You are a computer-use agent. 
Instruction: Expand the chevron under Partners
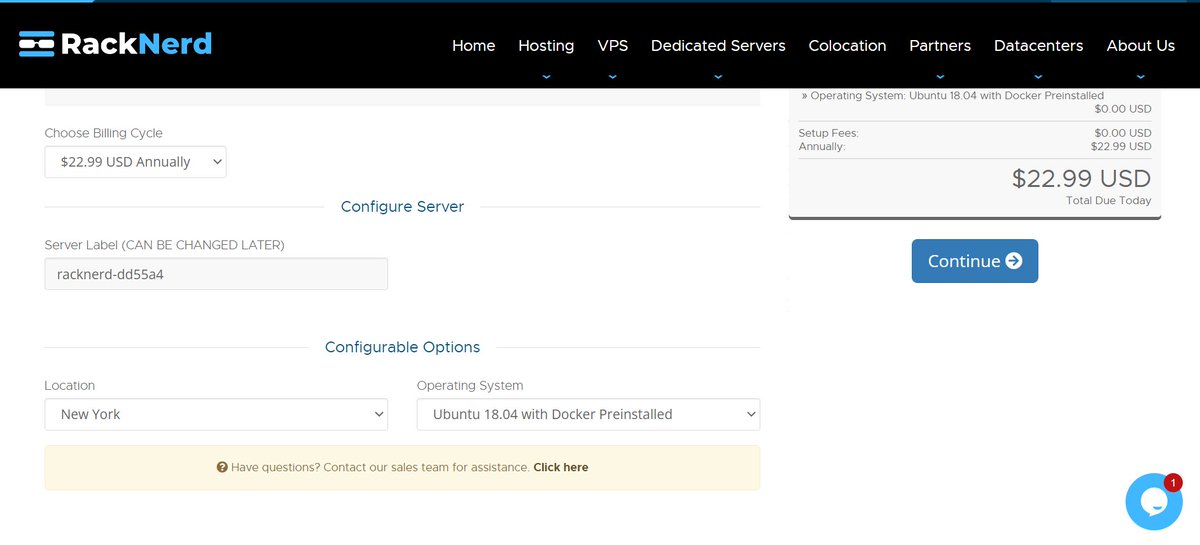click(940, 76)
